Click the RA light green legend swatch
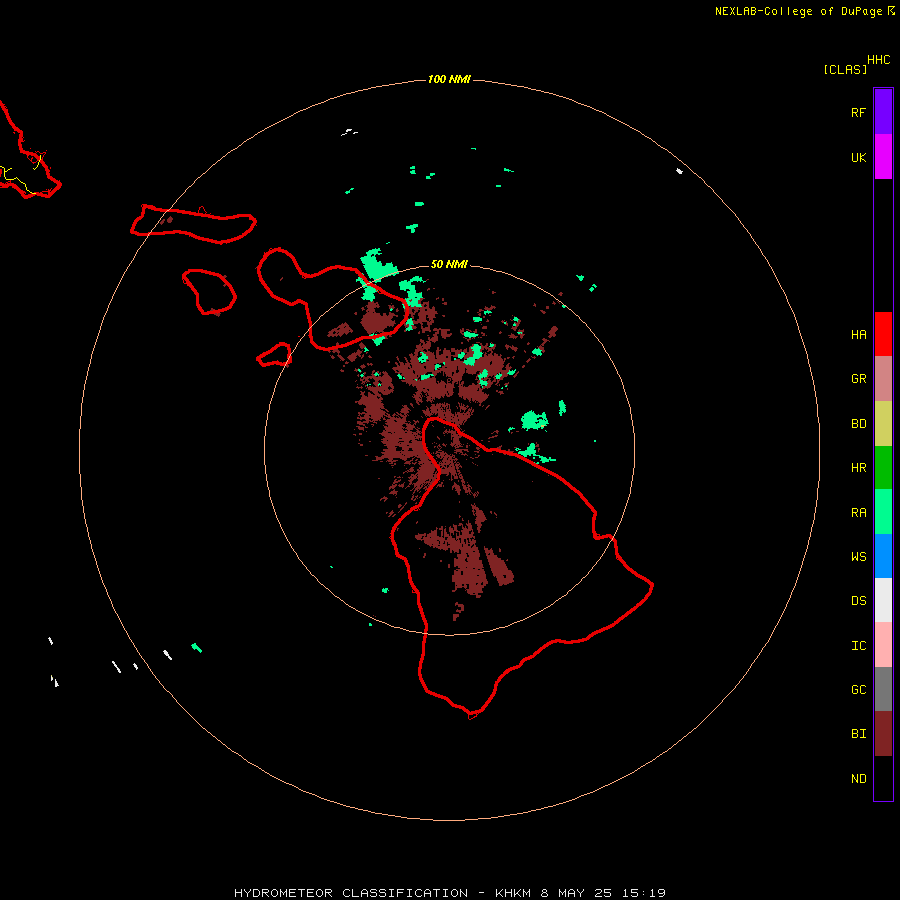 [883, 512]
